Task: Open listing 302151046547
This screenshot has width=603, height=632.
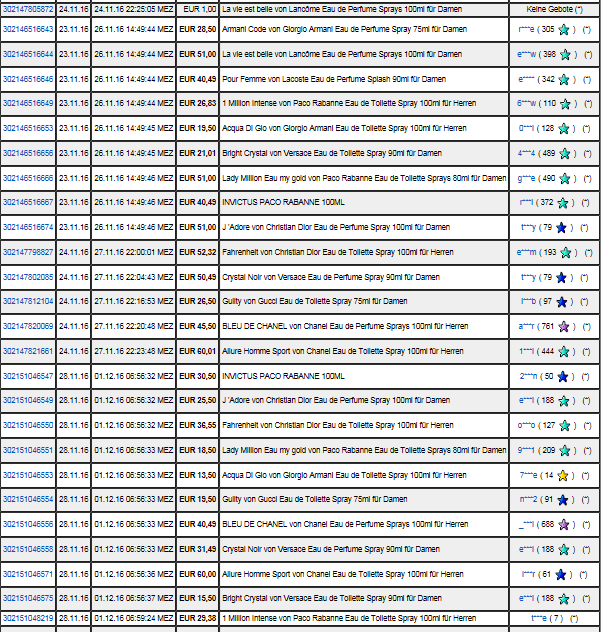Action: [x=28, y=376]
